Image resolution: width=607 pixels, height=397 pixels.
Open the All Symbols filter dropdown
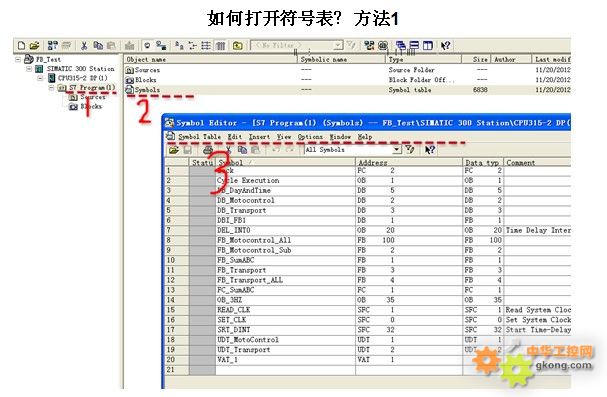pos(396,150)
